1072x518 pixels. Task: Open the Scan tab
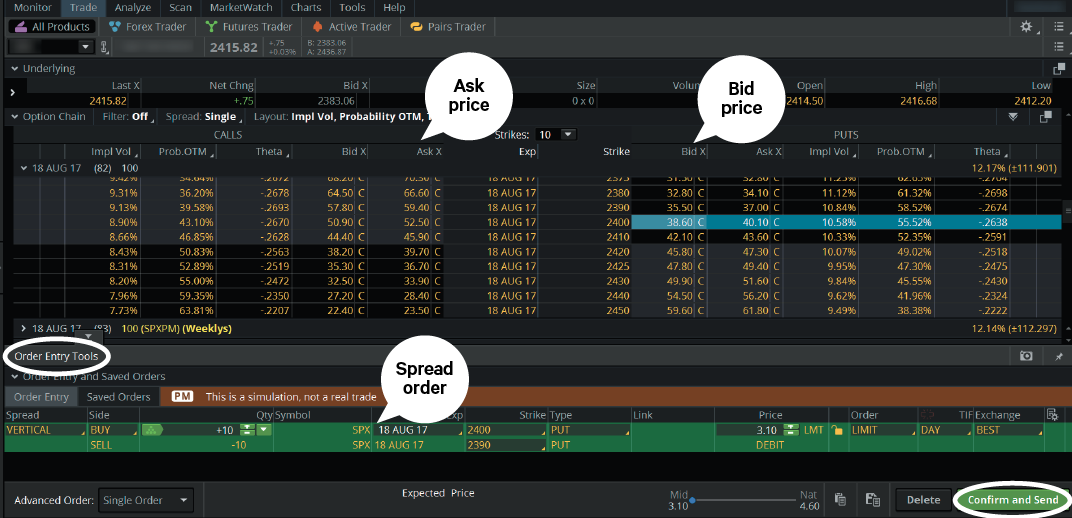pos(180,8)
